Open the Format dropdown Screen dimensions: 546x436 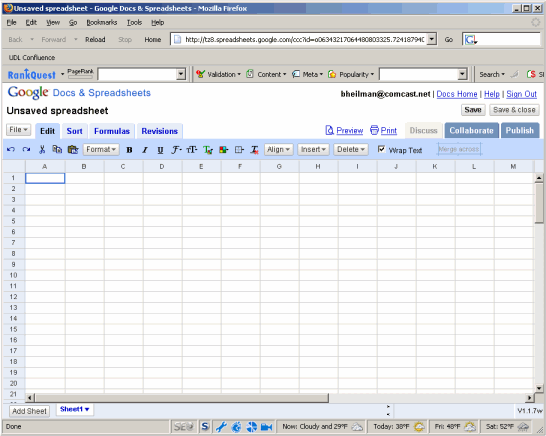point(101,149)
